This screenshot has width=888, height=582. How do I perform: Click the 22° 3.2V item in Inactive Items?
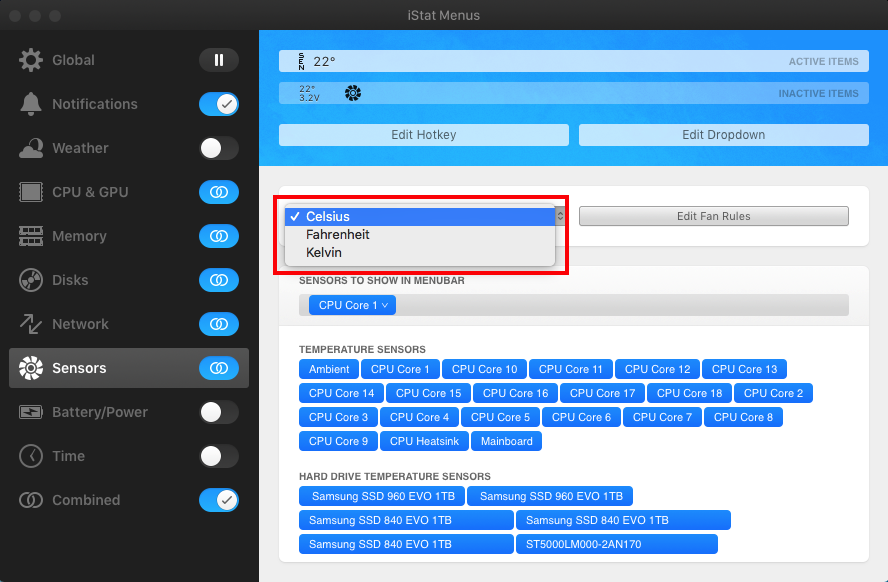[309, 93]
